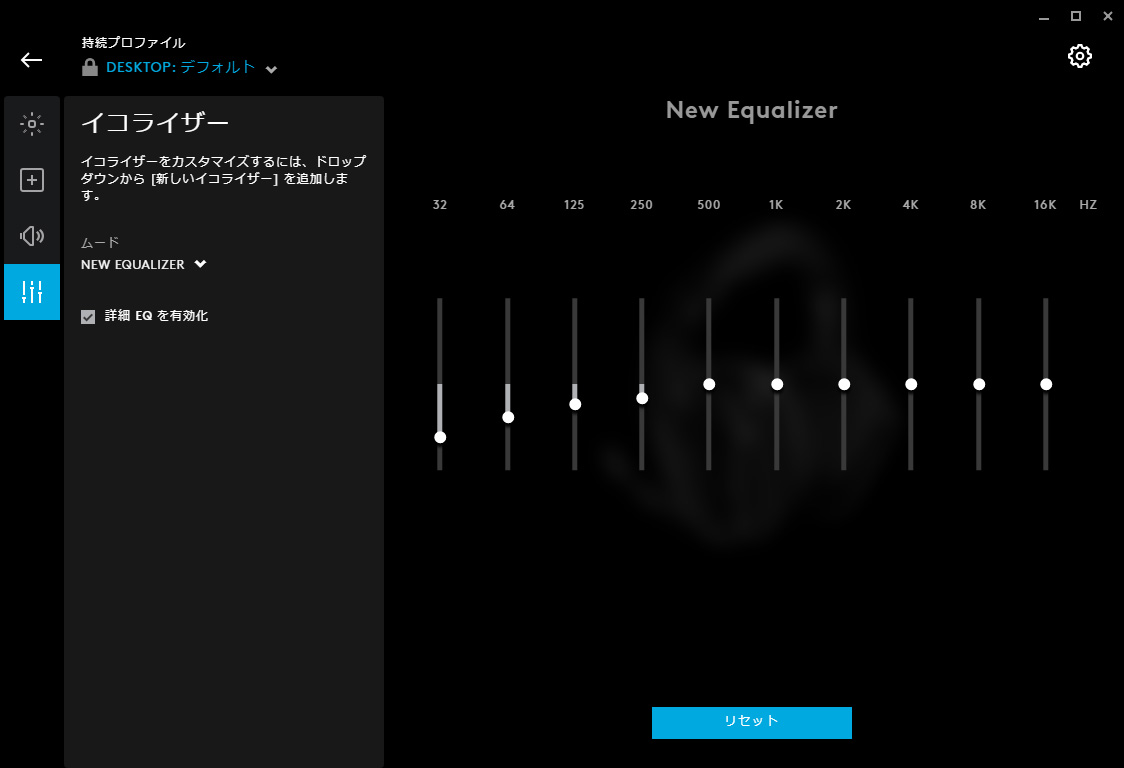The image size is (1124, 768).
Task: Open the assignments plus-icon sidebar tab
Action: click(32, 180)
